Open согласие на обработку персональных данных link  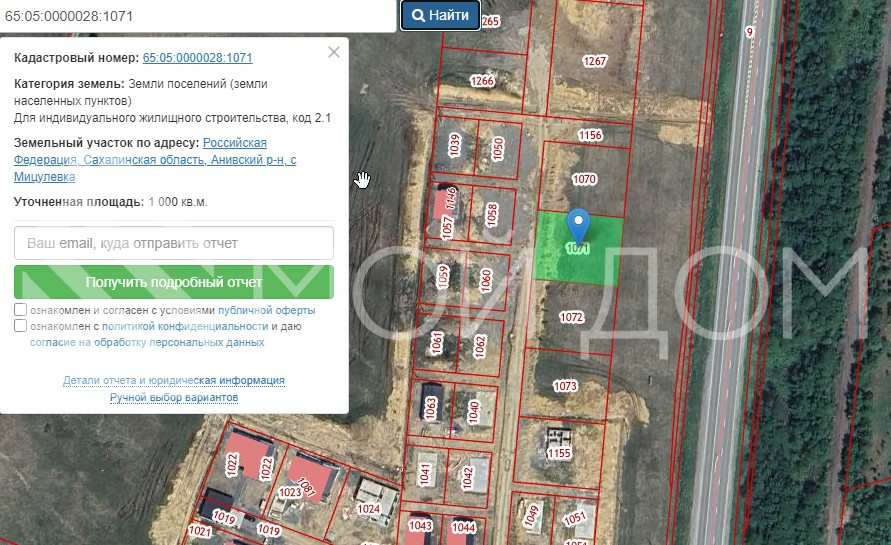[147, 342]
